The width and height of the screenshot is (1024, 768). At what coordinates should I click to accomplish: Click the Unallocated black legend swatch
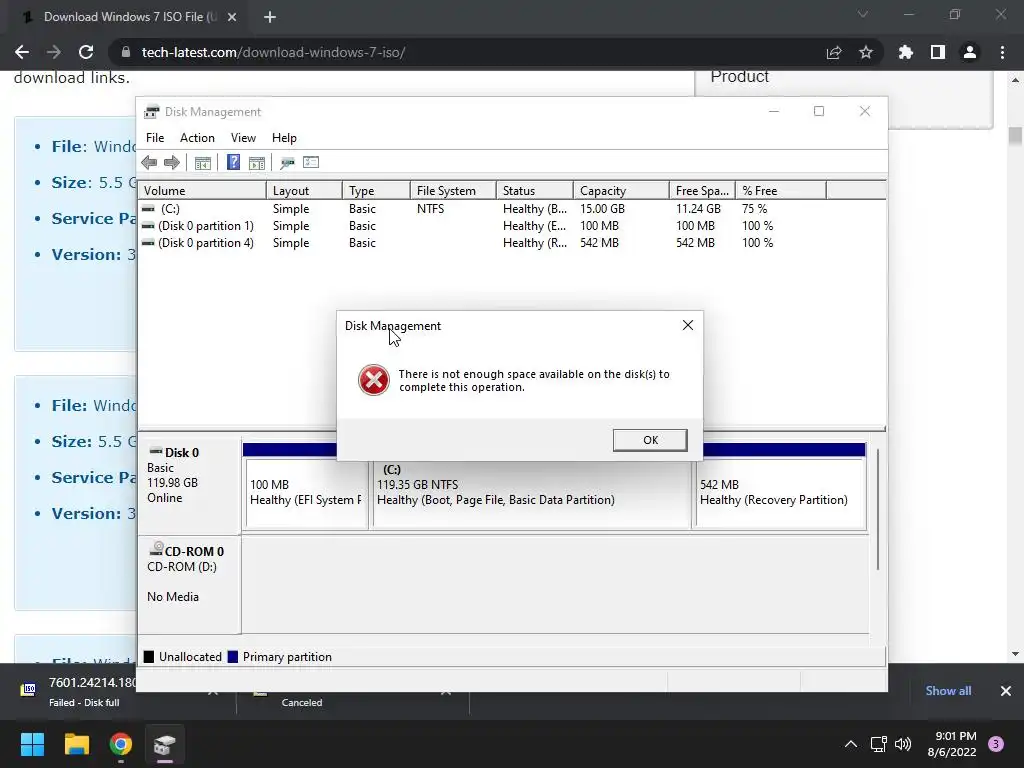(x=149, y=657)
